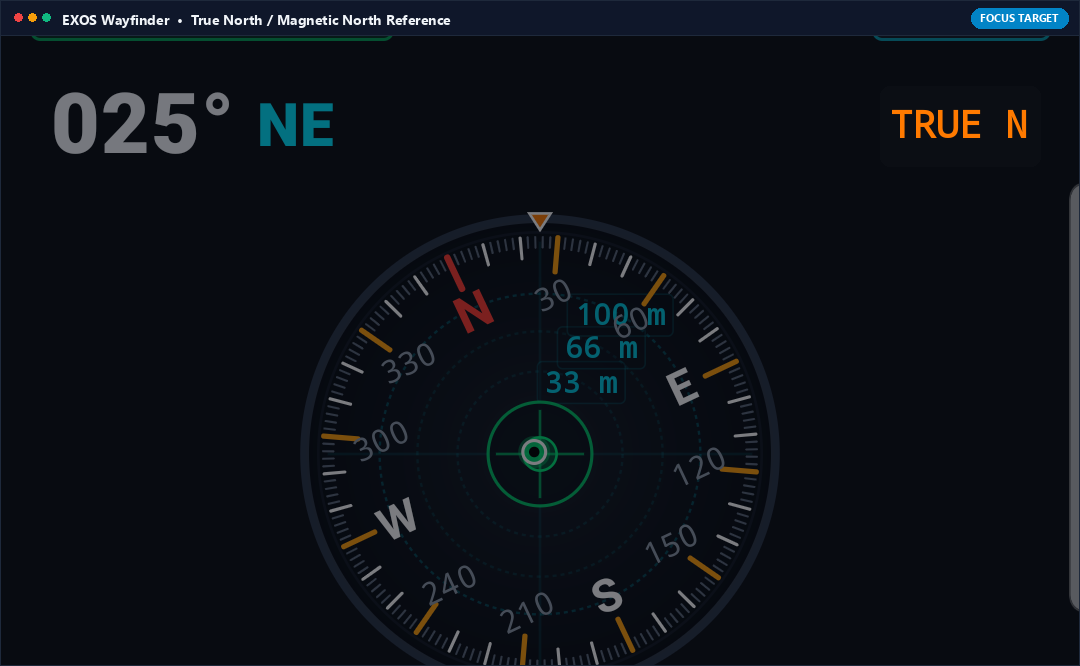Click the 025° heading readout
The height and width of the screenshot is (666, 1080).
tap(142, 125)
